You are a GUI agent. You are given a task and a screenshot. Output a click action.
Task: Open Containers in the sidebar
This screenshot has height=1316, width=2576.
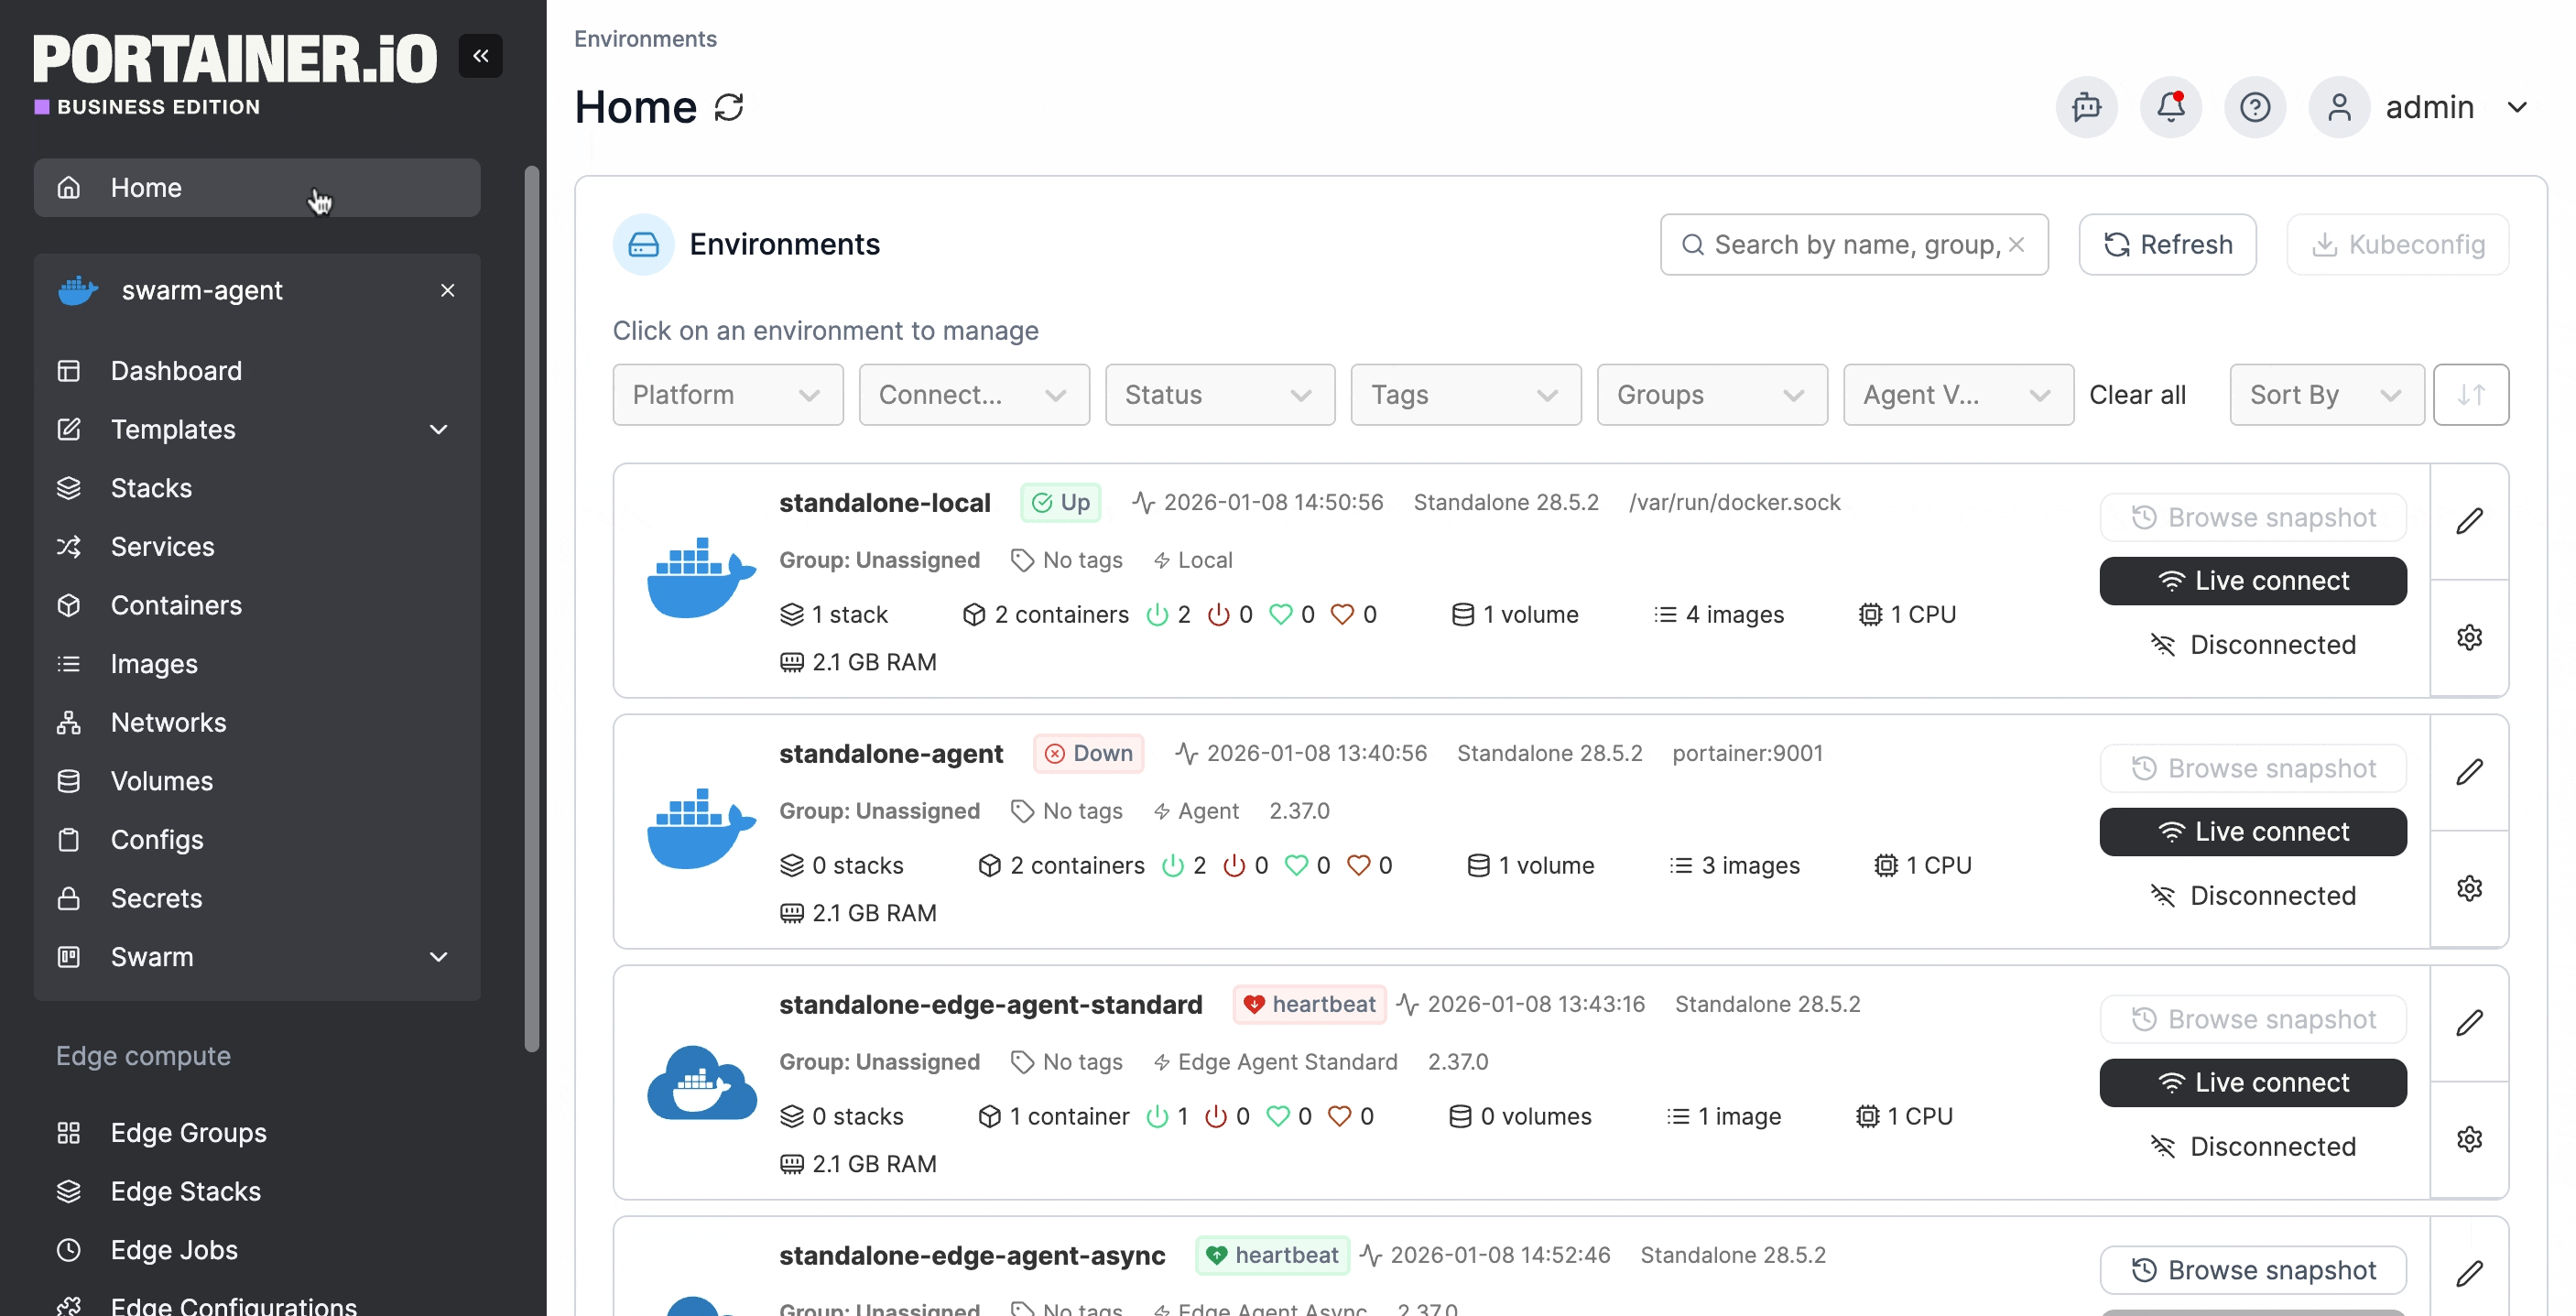(176, 605)
